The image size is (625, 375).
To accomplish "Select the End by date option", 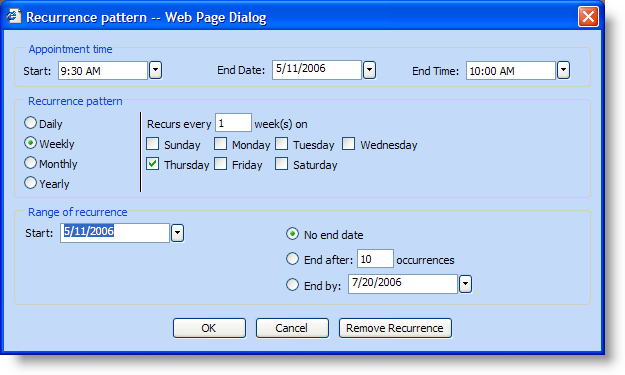I will click(292, 285).
